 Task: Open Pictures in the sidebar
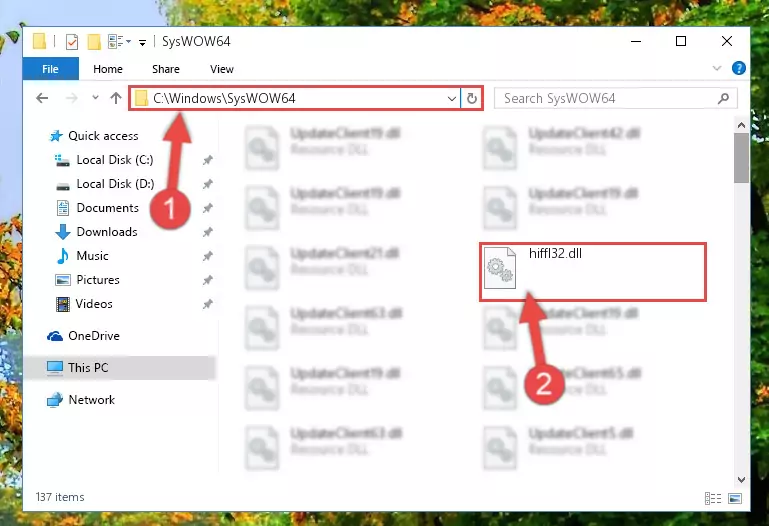[88, 280]
